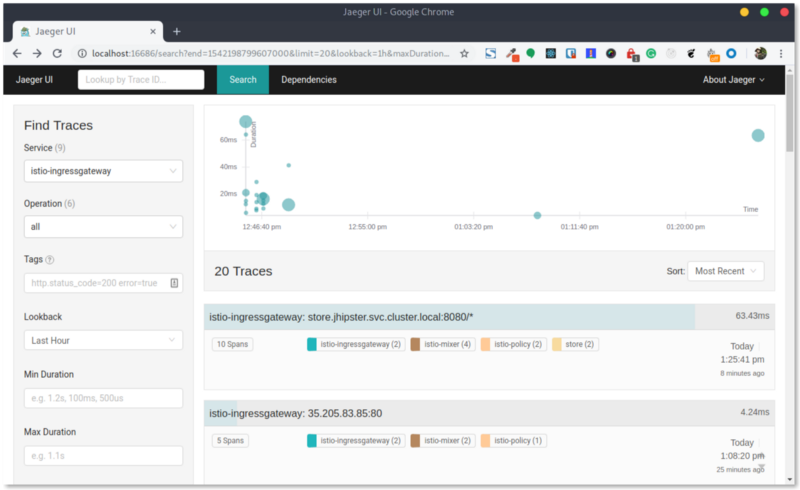Switch to the Dependencies tab
The width and height of the screenshot is (800, 490).
[x=309, y=80]
